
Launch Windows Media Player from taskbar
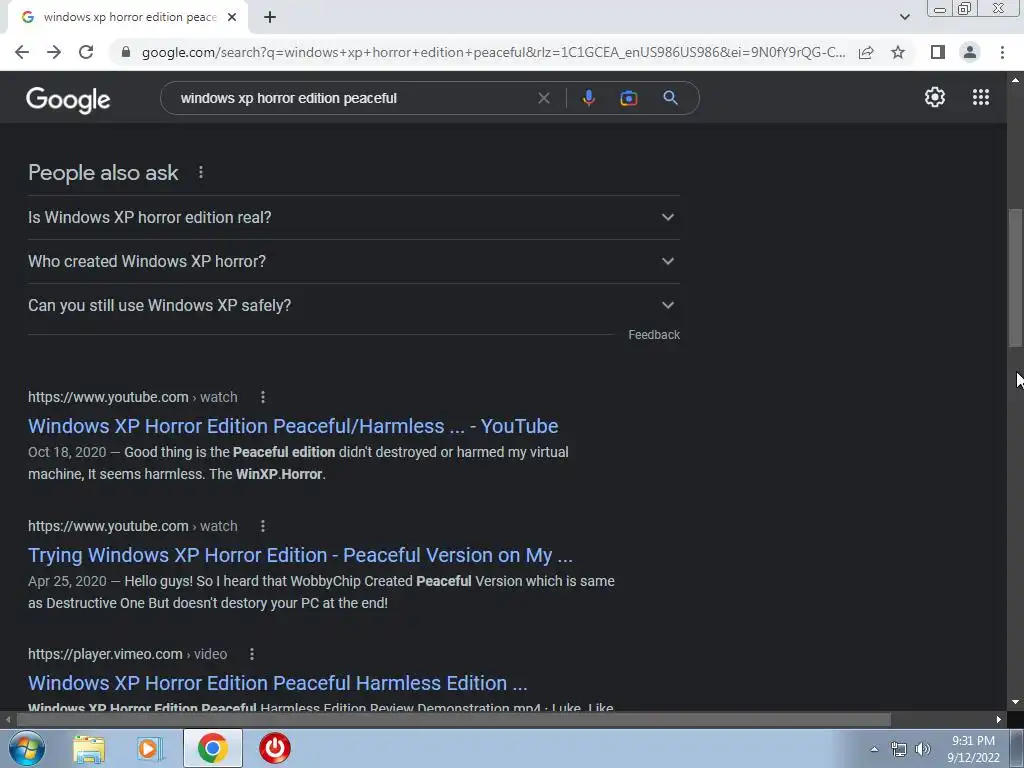[x=150, y=748]
